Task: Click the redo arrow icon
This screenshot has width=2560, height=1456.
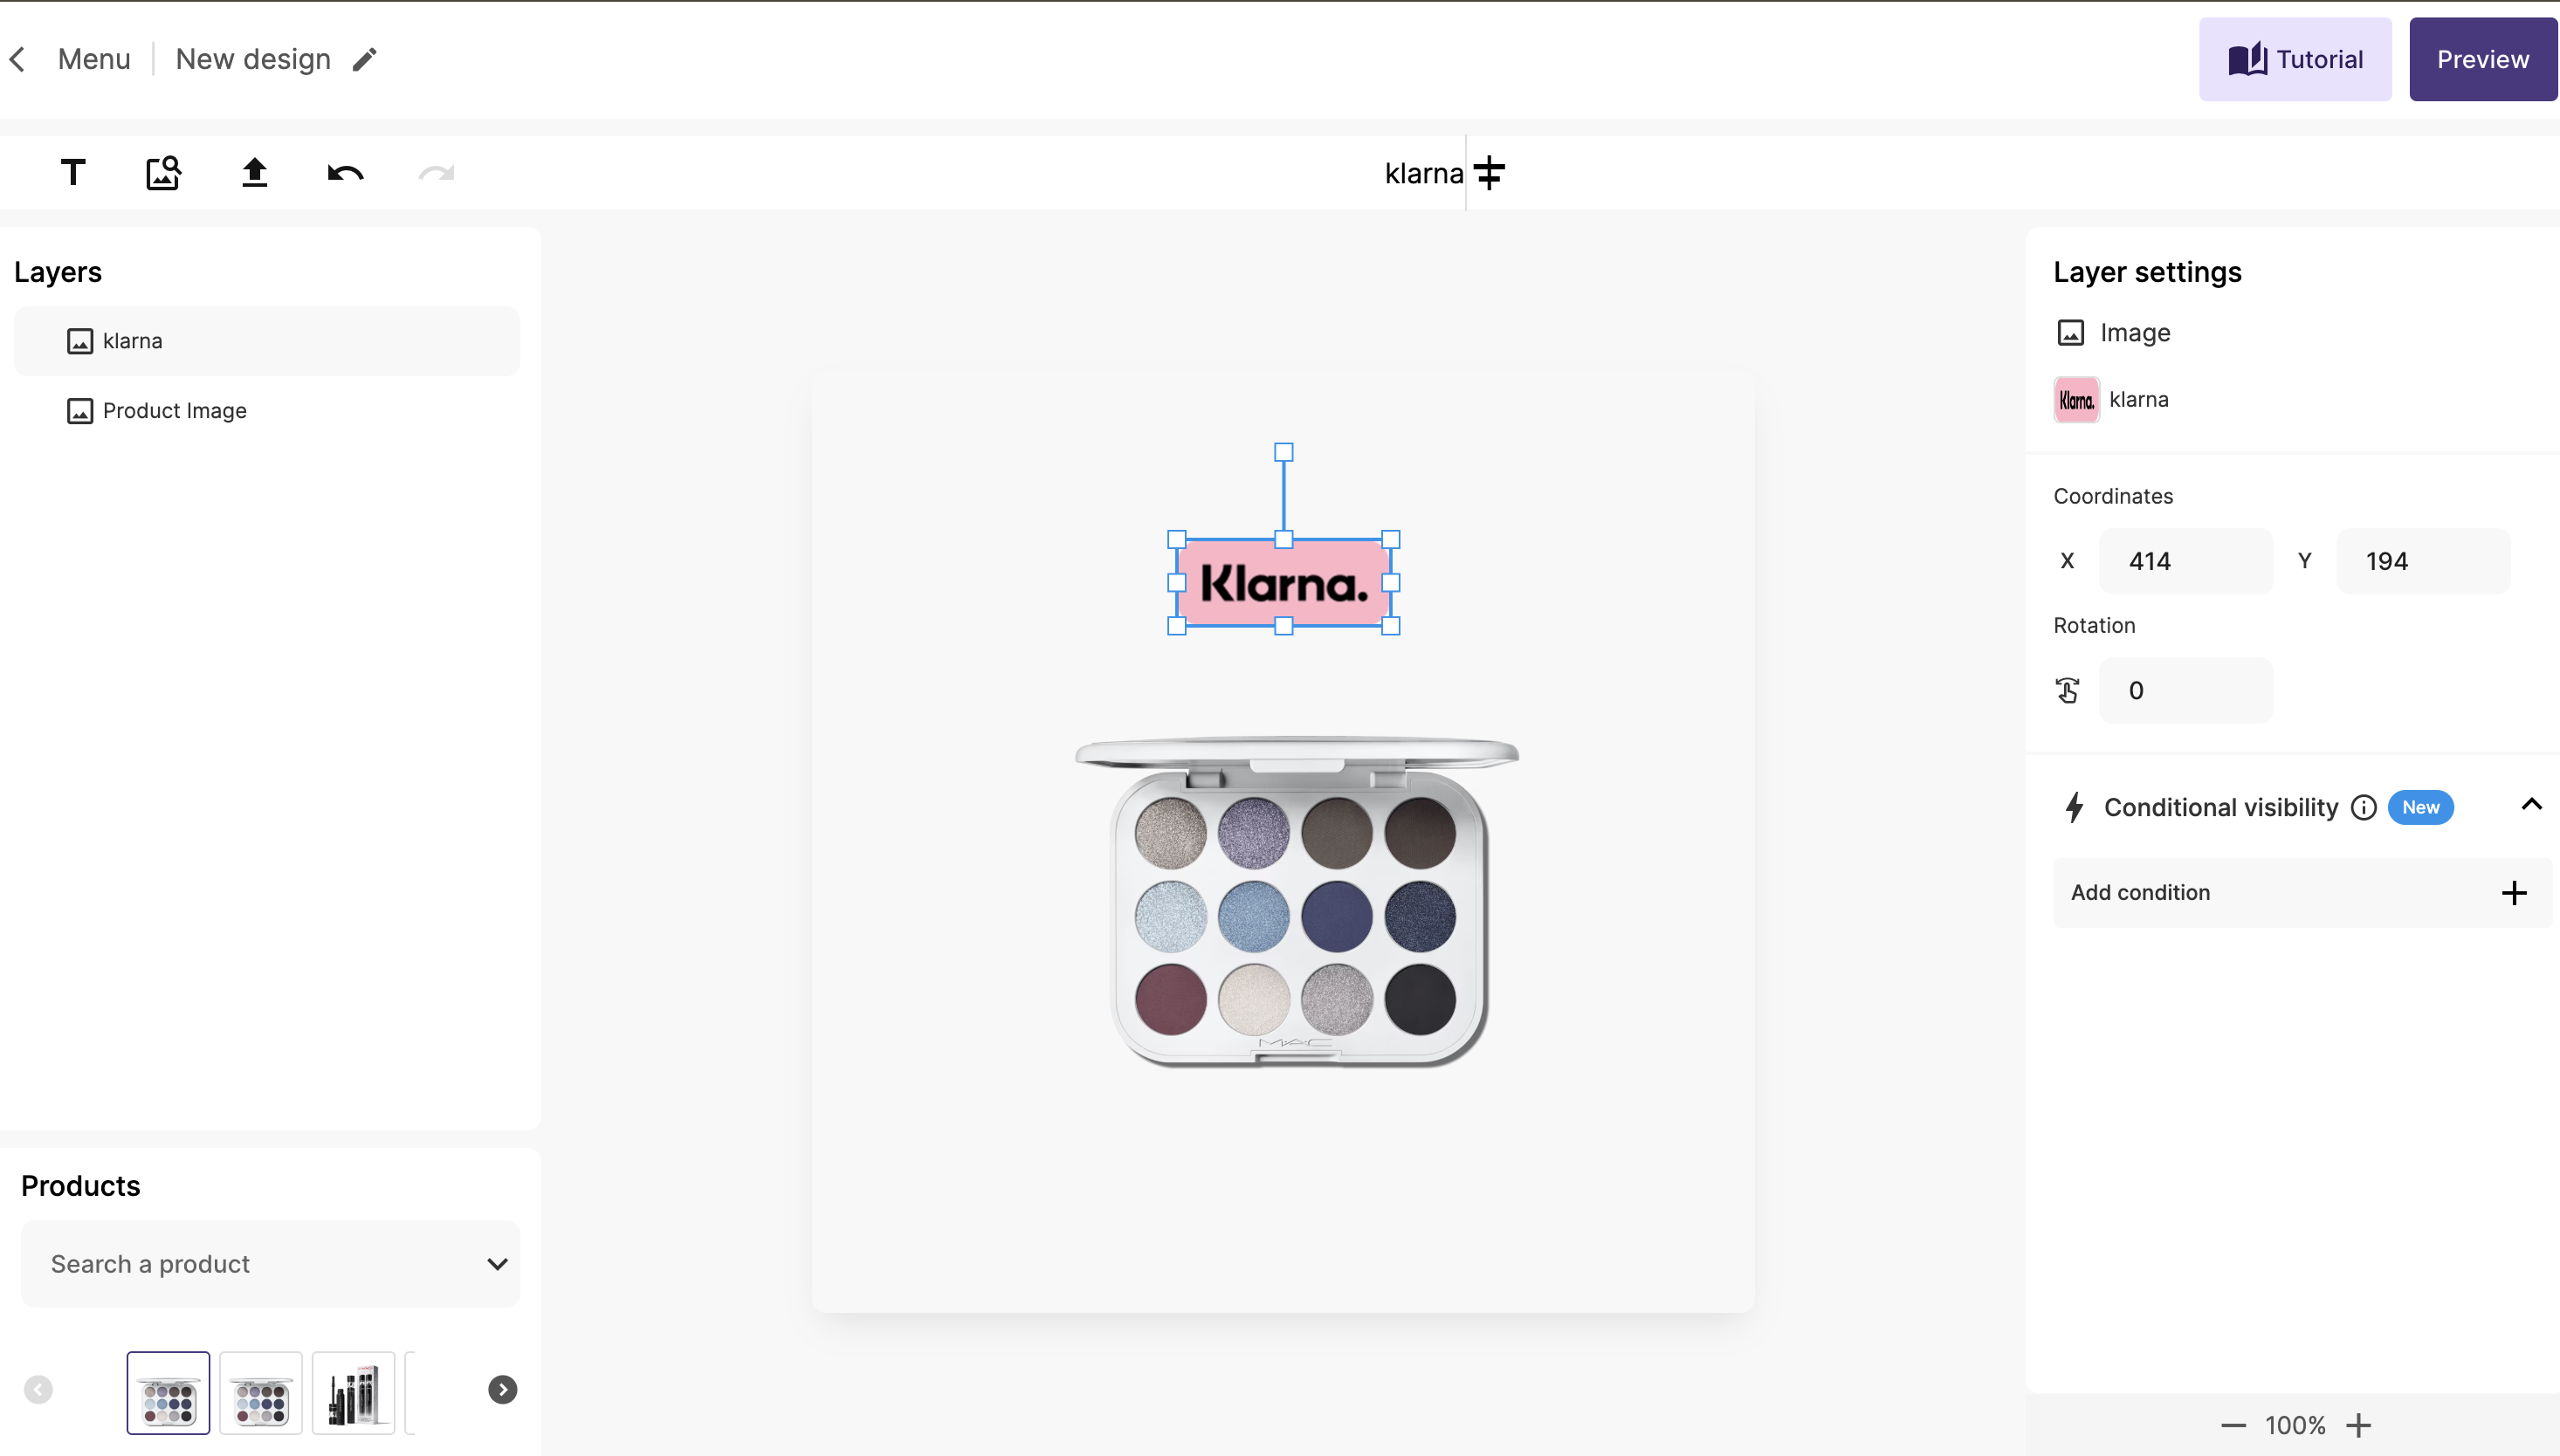Action: 436,173
